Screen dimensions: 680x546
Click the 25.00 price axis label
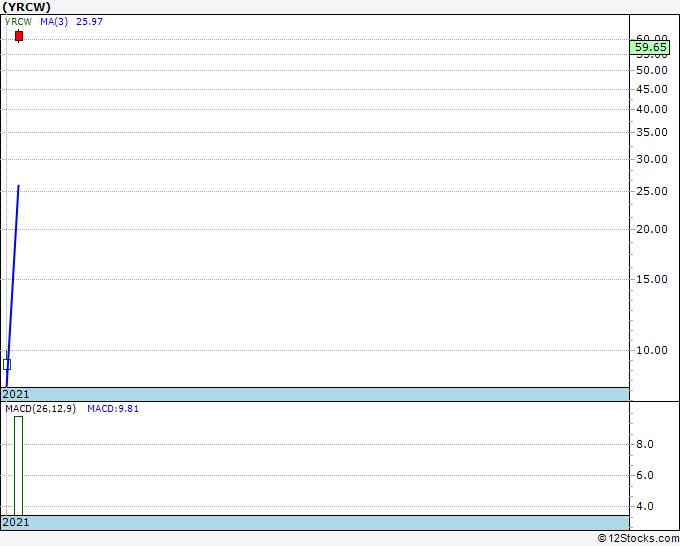pos(652,191)
